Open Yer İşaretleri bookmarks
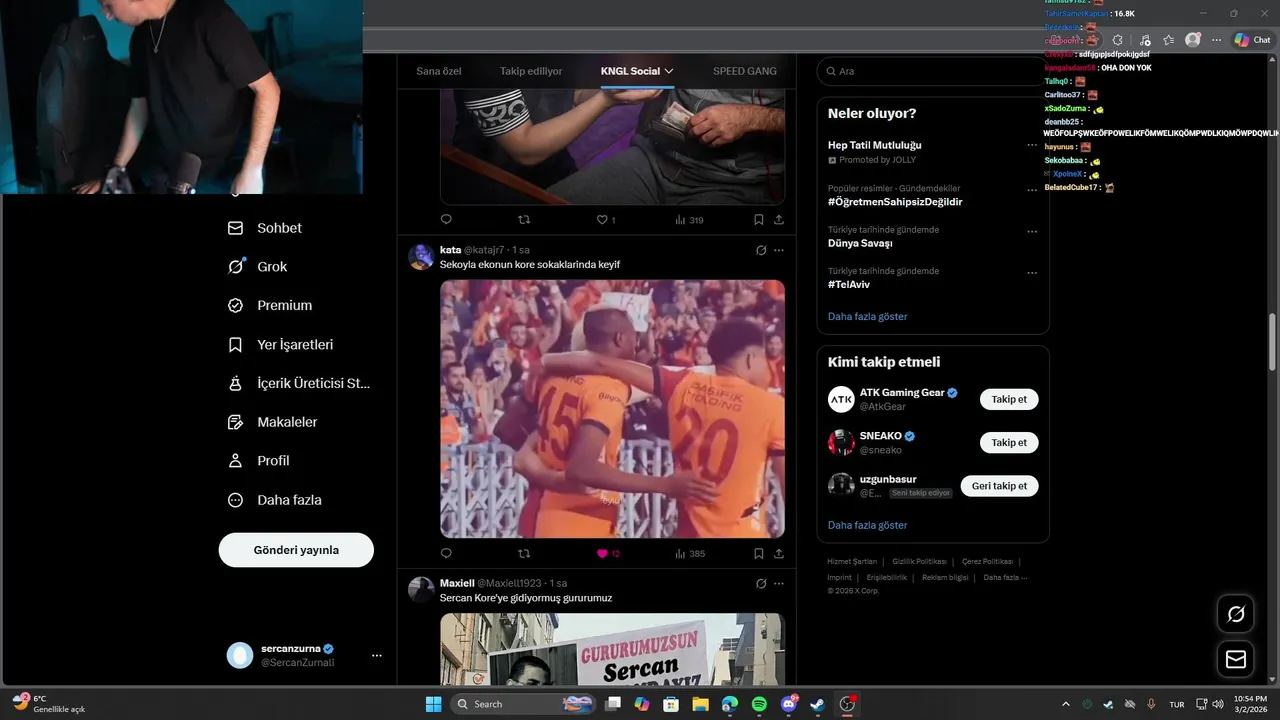This screenshot has width=1280, height=720. point(280,345)
